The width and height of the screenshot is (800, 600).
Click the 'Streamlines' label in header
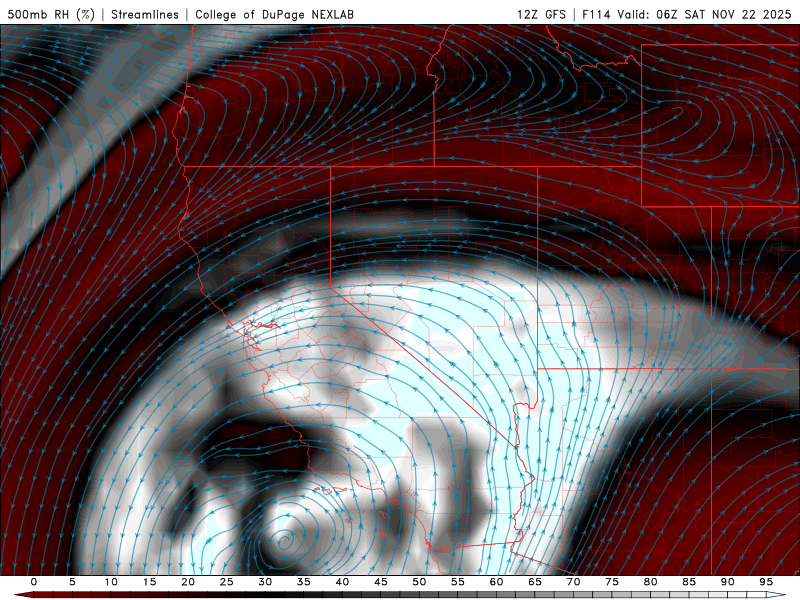pos(145,14)
